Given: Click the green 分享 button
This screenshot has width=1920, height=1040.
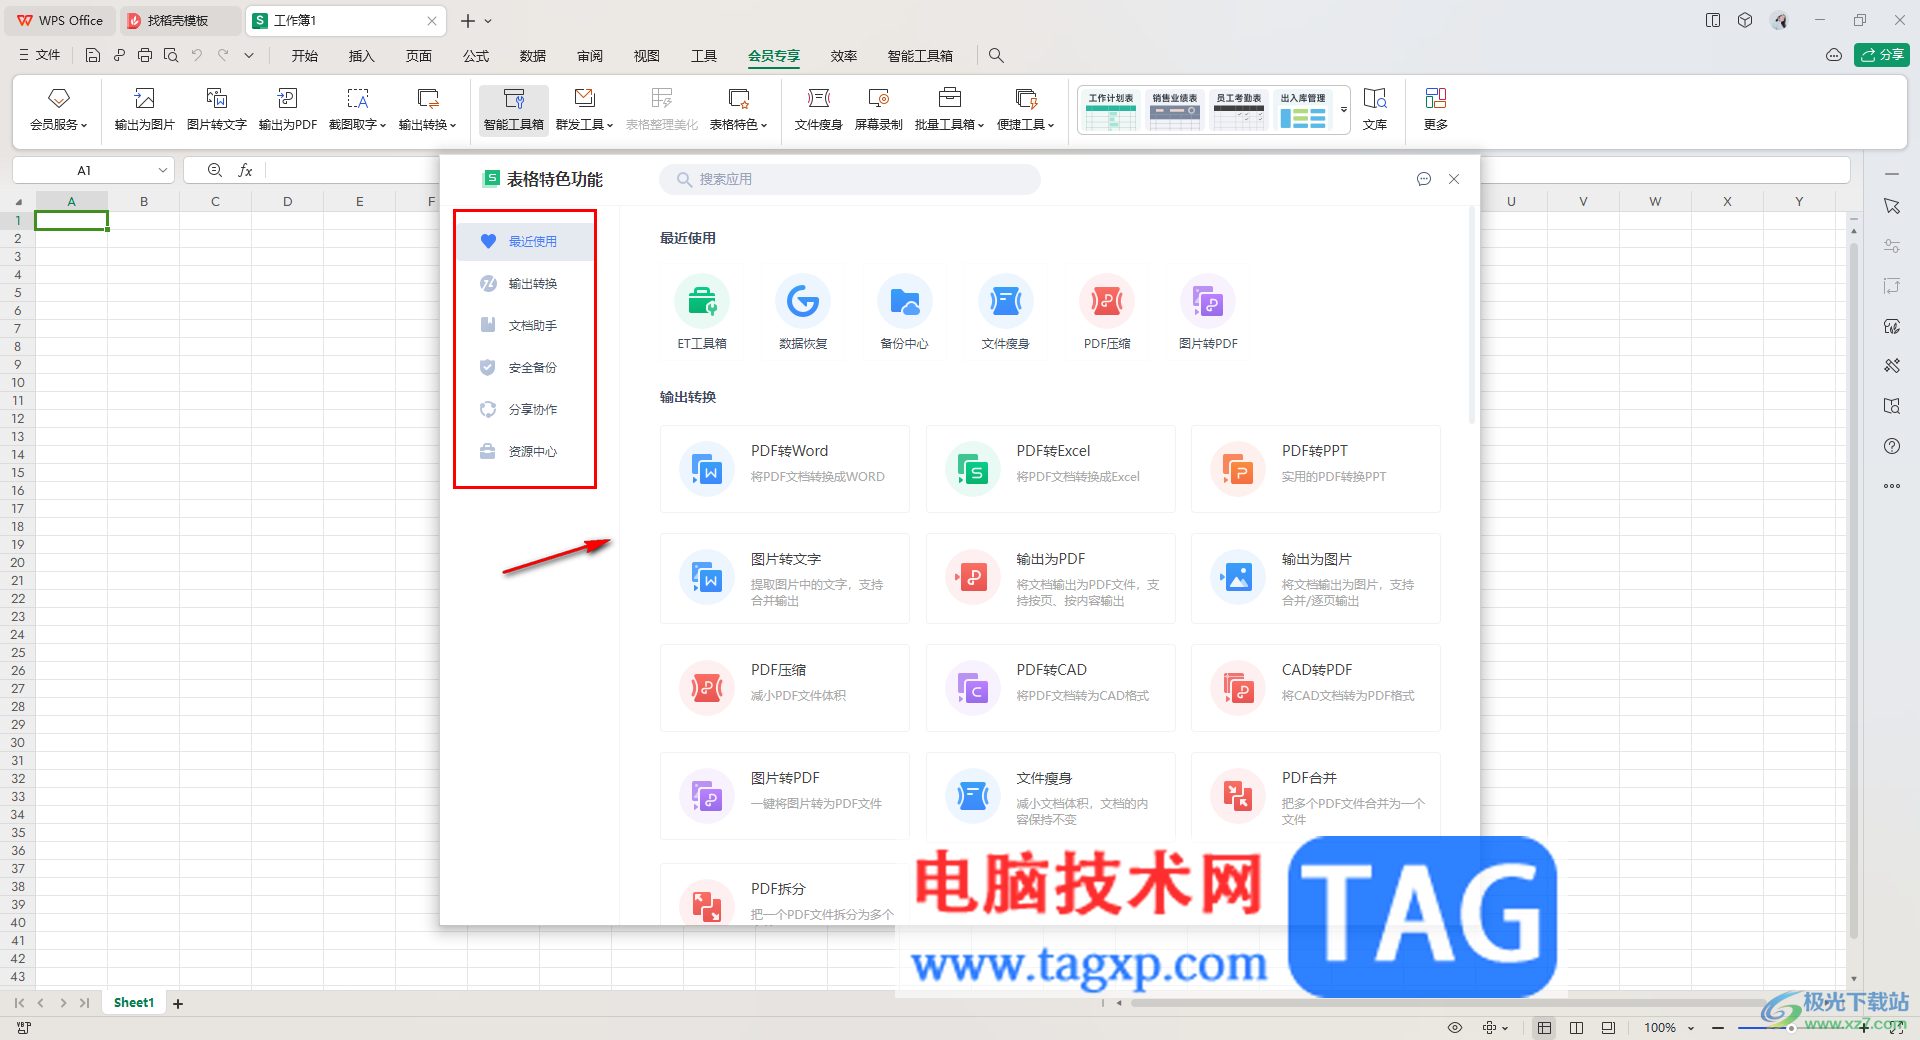Looking at the screenshot, I should pos(1882,56).
